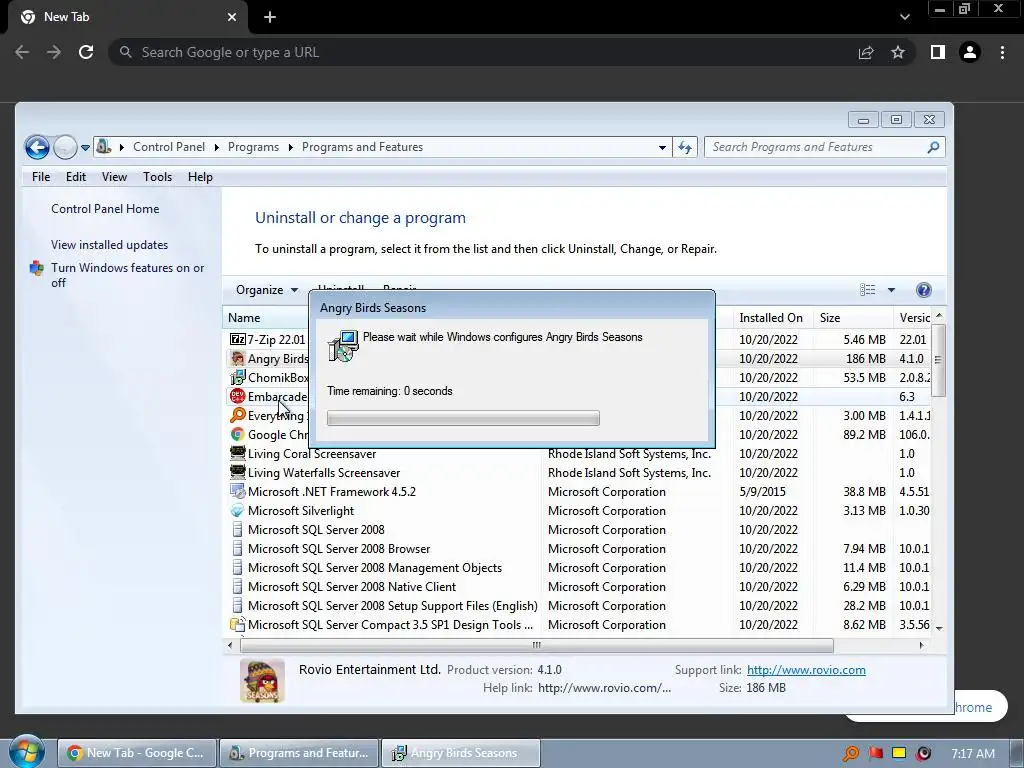Viewport: 1024px width, 768px height.
Task: Open the rovio.com support link
Action: point(806,670)
